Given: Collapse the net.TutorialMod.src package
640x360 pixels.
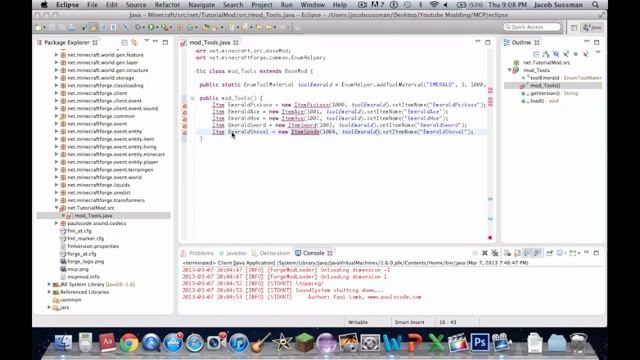Looking at the screenshot, I should (56, 208).
